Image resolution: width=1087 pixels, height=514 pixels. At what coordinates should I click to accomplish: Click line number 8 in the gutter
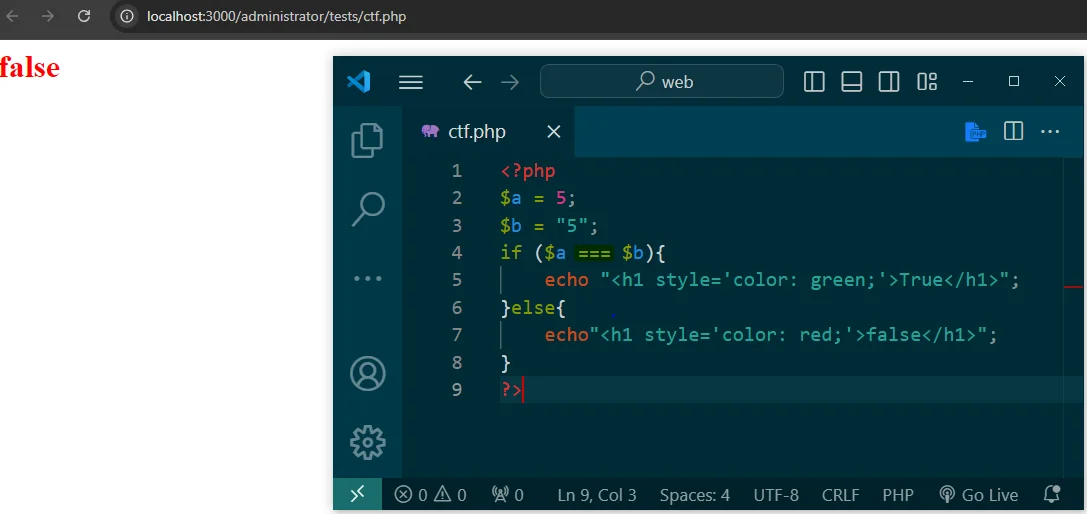coord(456,362)
